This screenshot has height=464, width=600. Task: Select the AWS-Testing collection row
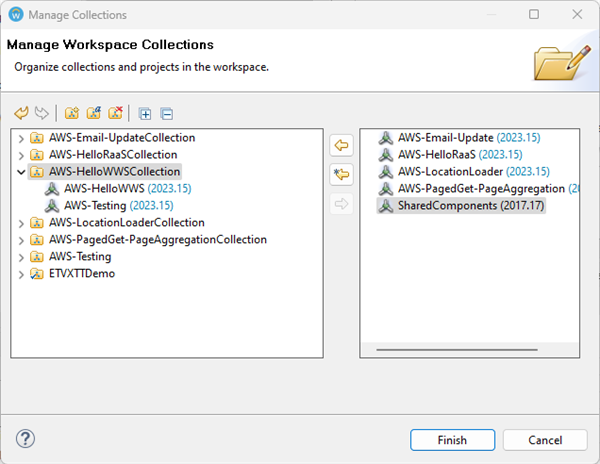80,256
